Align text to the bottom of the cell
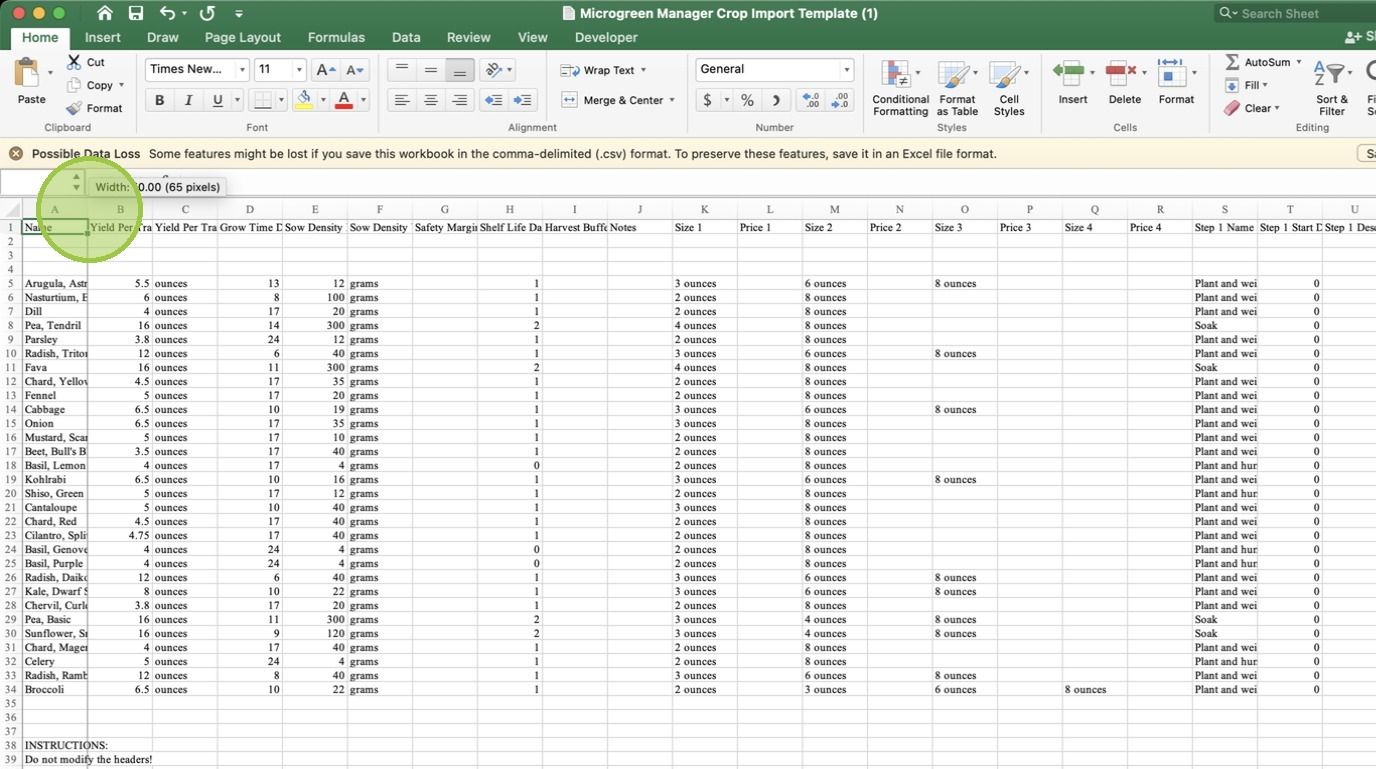 (460, 69)
